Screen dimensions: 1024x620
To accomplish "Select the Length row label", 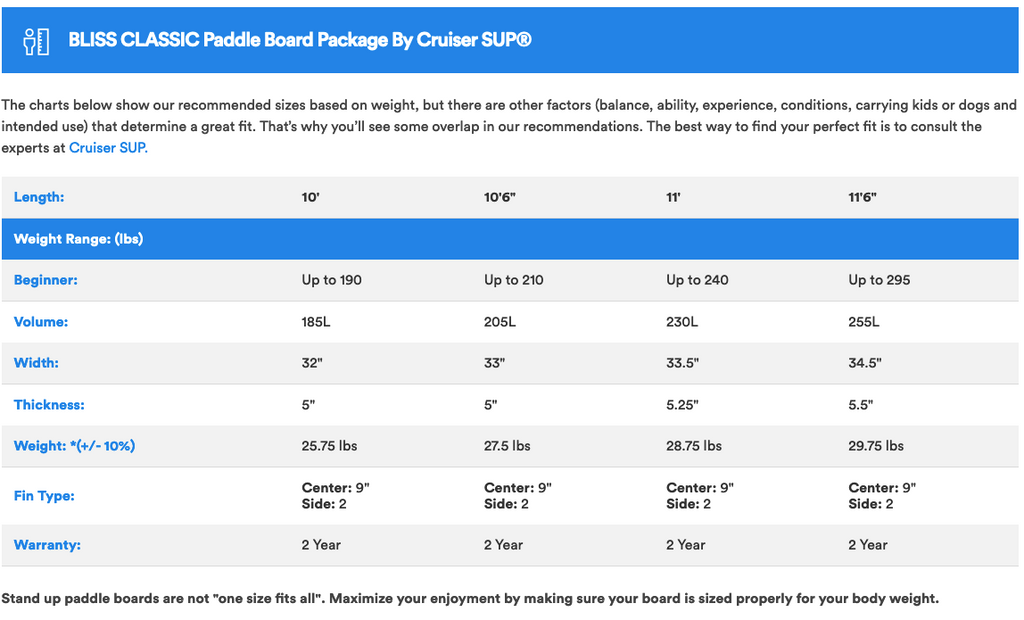I will (39, 197).
